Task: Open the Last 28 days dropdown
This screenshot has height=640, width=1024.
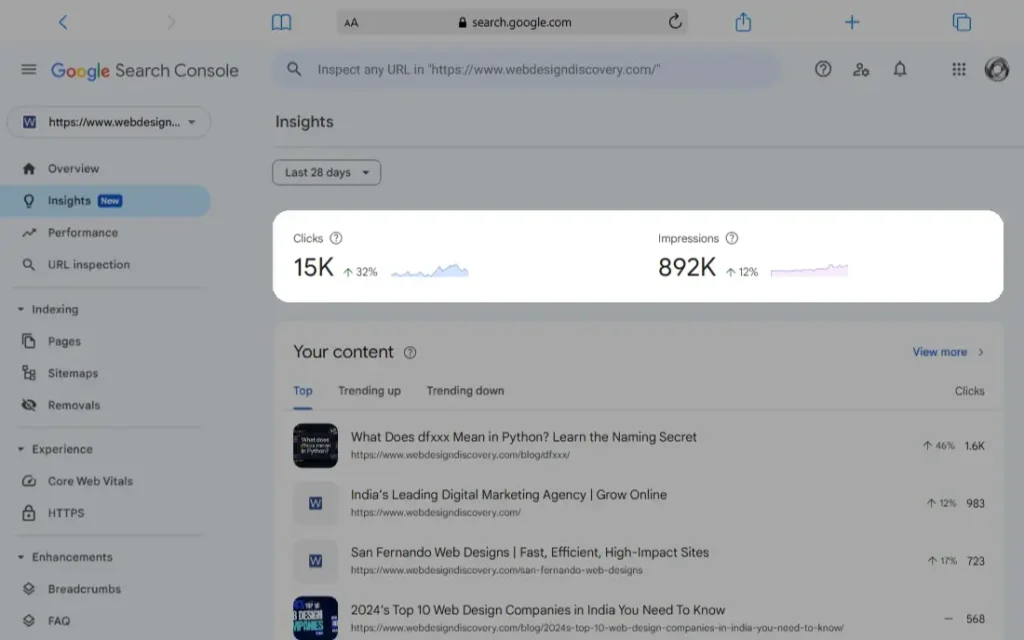Action: point(326,173)
